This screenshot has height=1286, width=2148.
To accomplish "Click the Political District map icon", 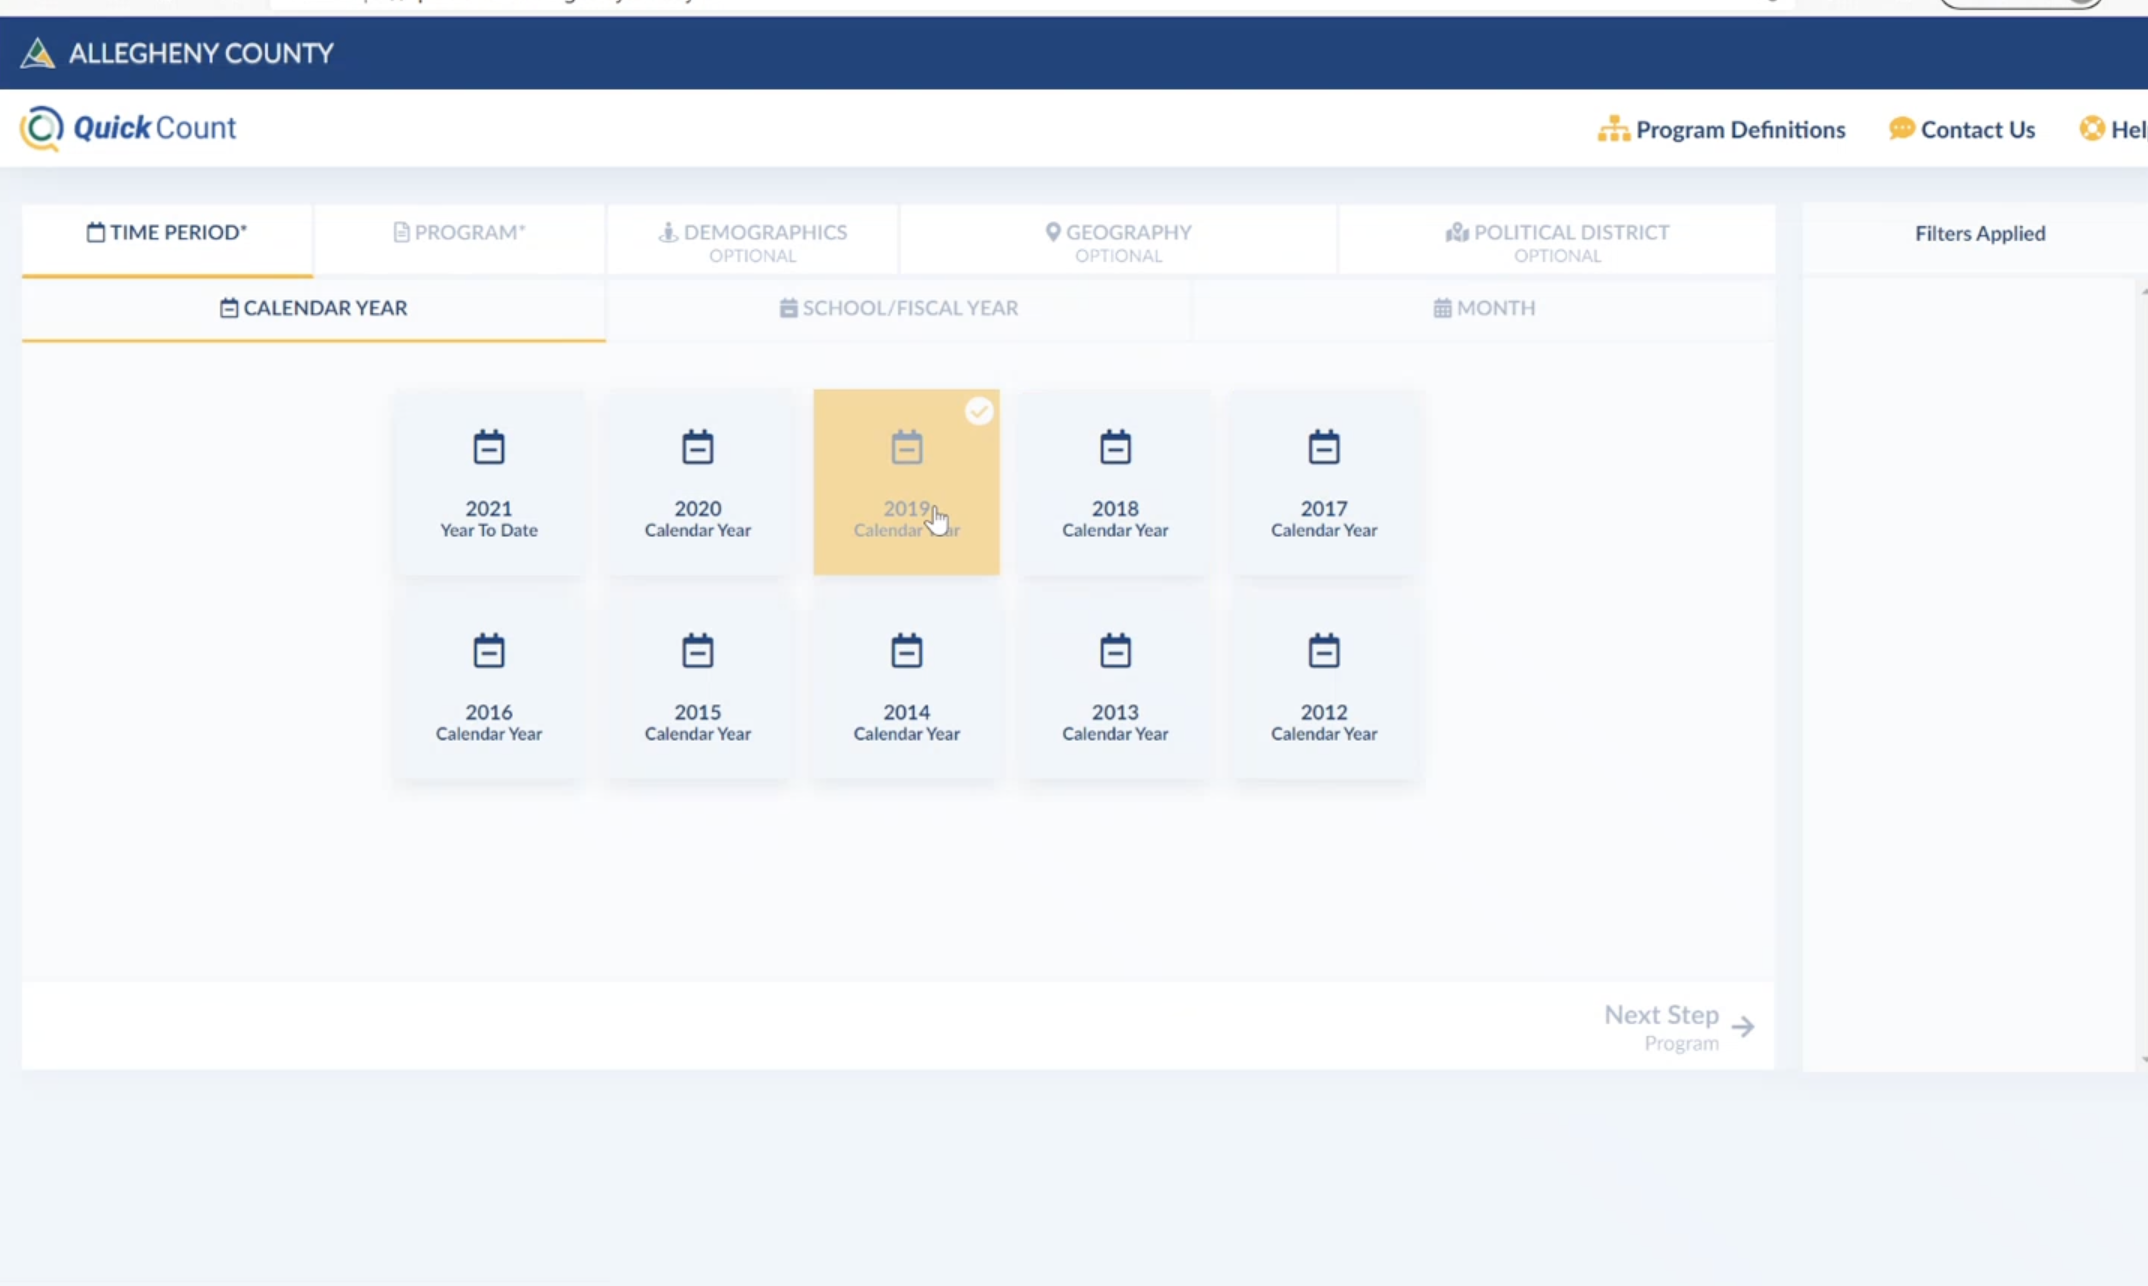I will pyautogui.click(x=1457, y=232).
